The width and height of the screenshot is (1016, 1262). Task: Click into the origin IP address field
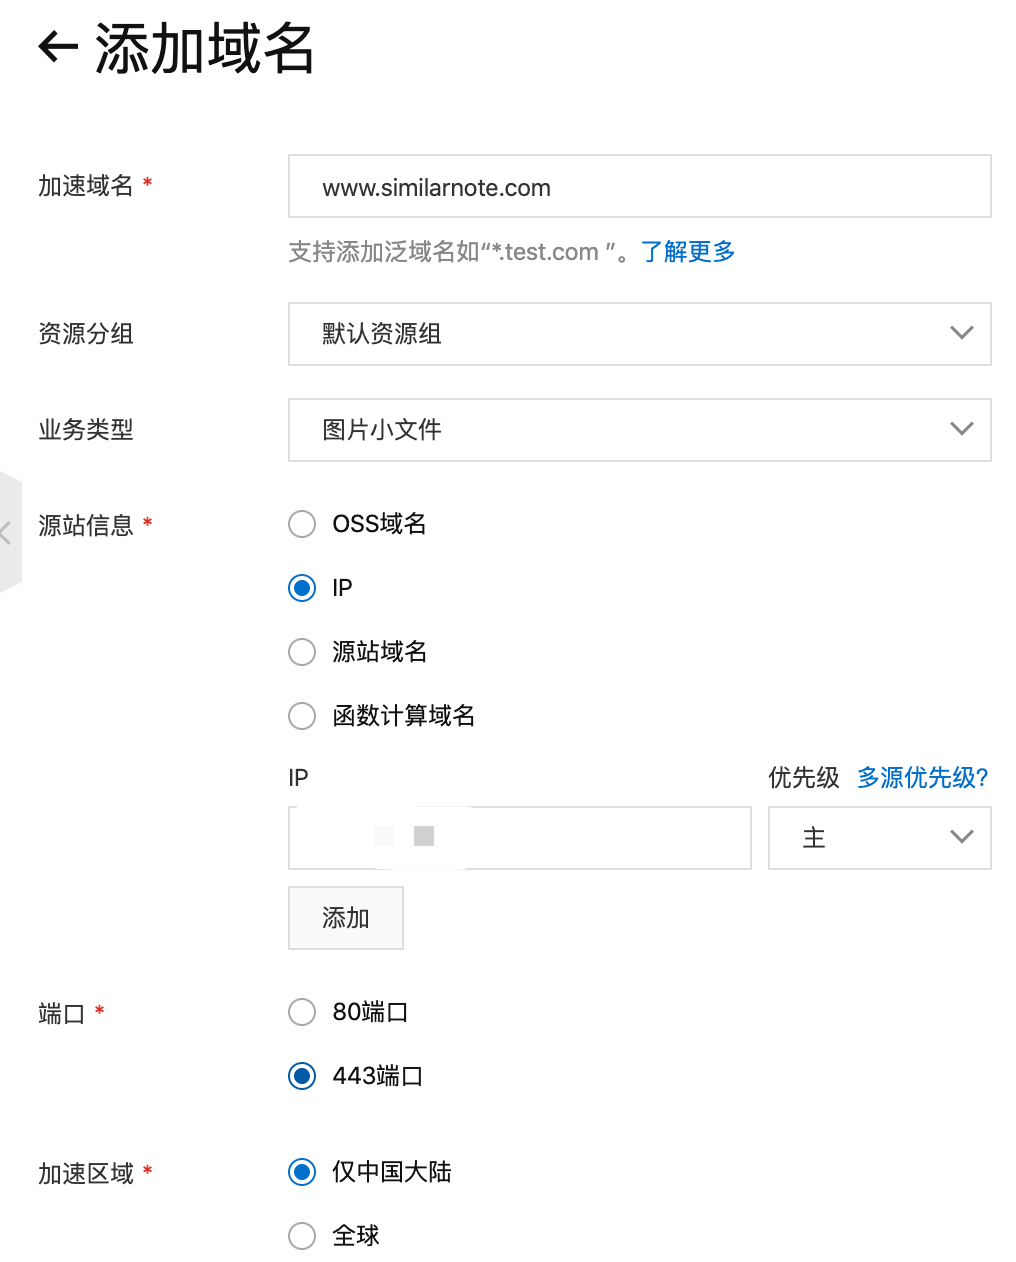(x=520, y=838)
